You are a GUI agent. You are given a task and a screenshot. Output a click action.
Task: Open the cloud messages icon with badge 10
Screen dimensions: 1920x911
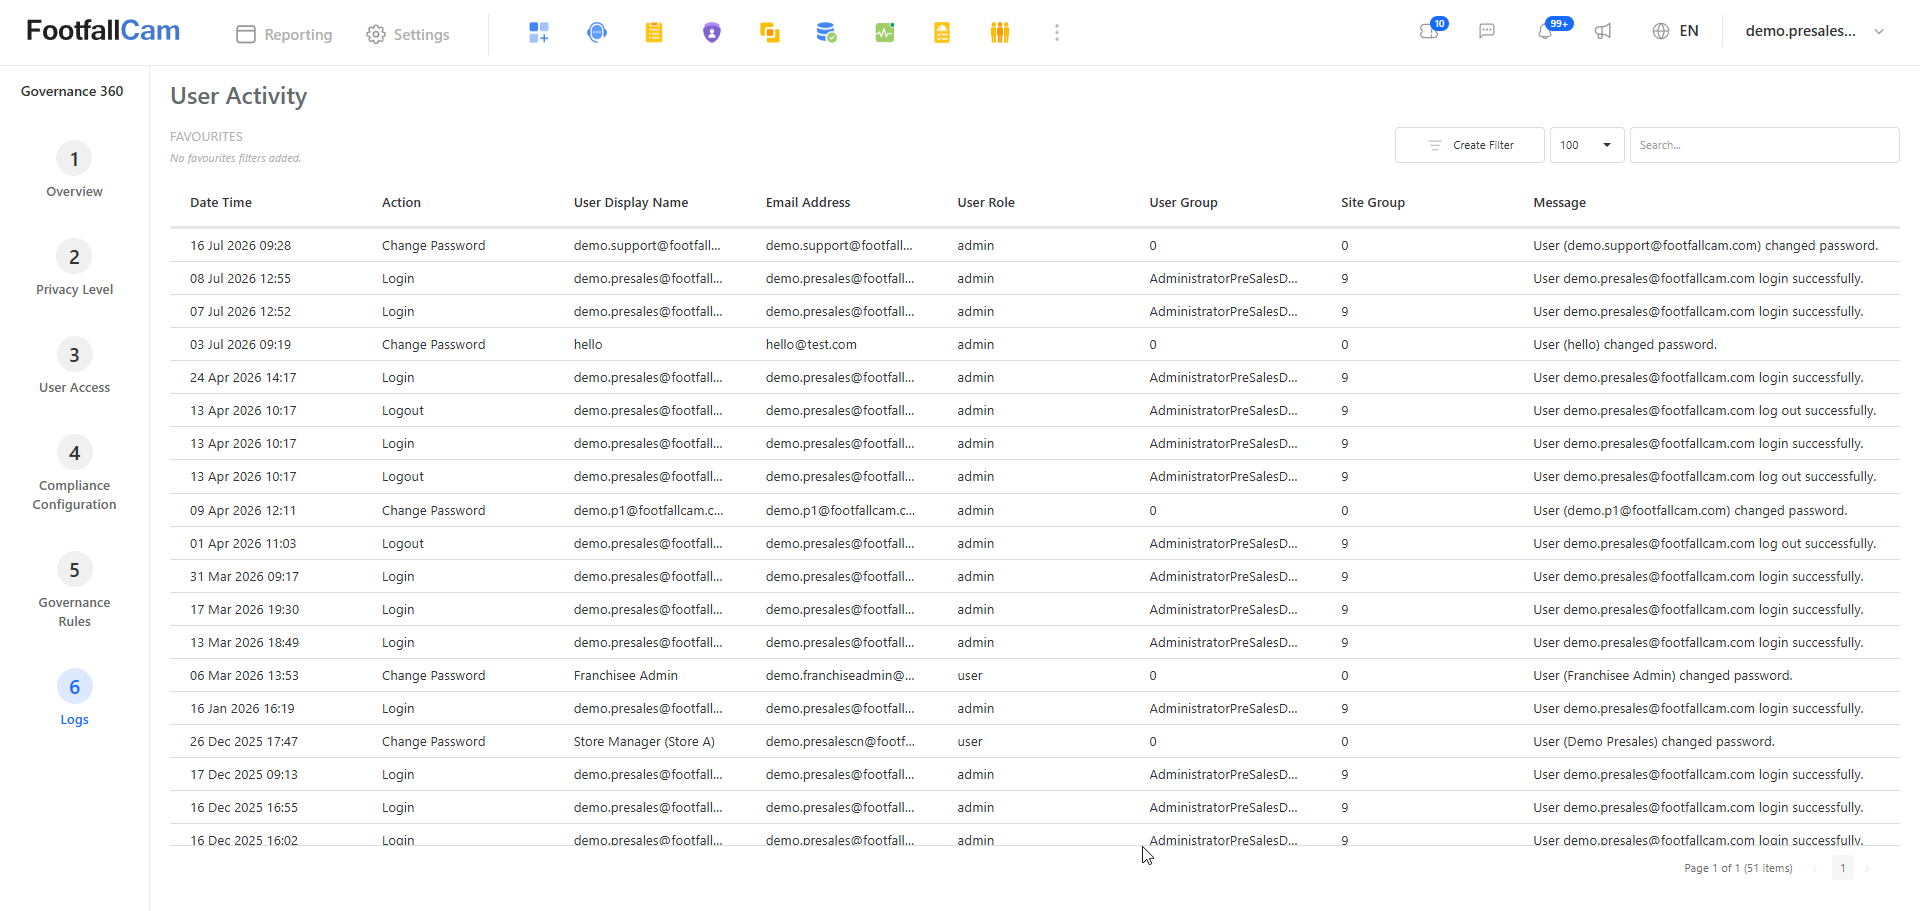point(1430,31)
